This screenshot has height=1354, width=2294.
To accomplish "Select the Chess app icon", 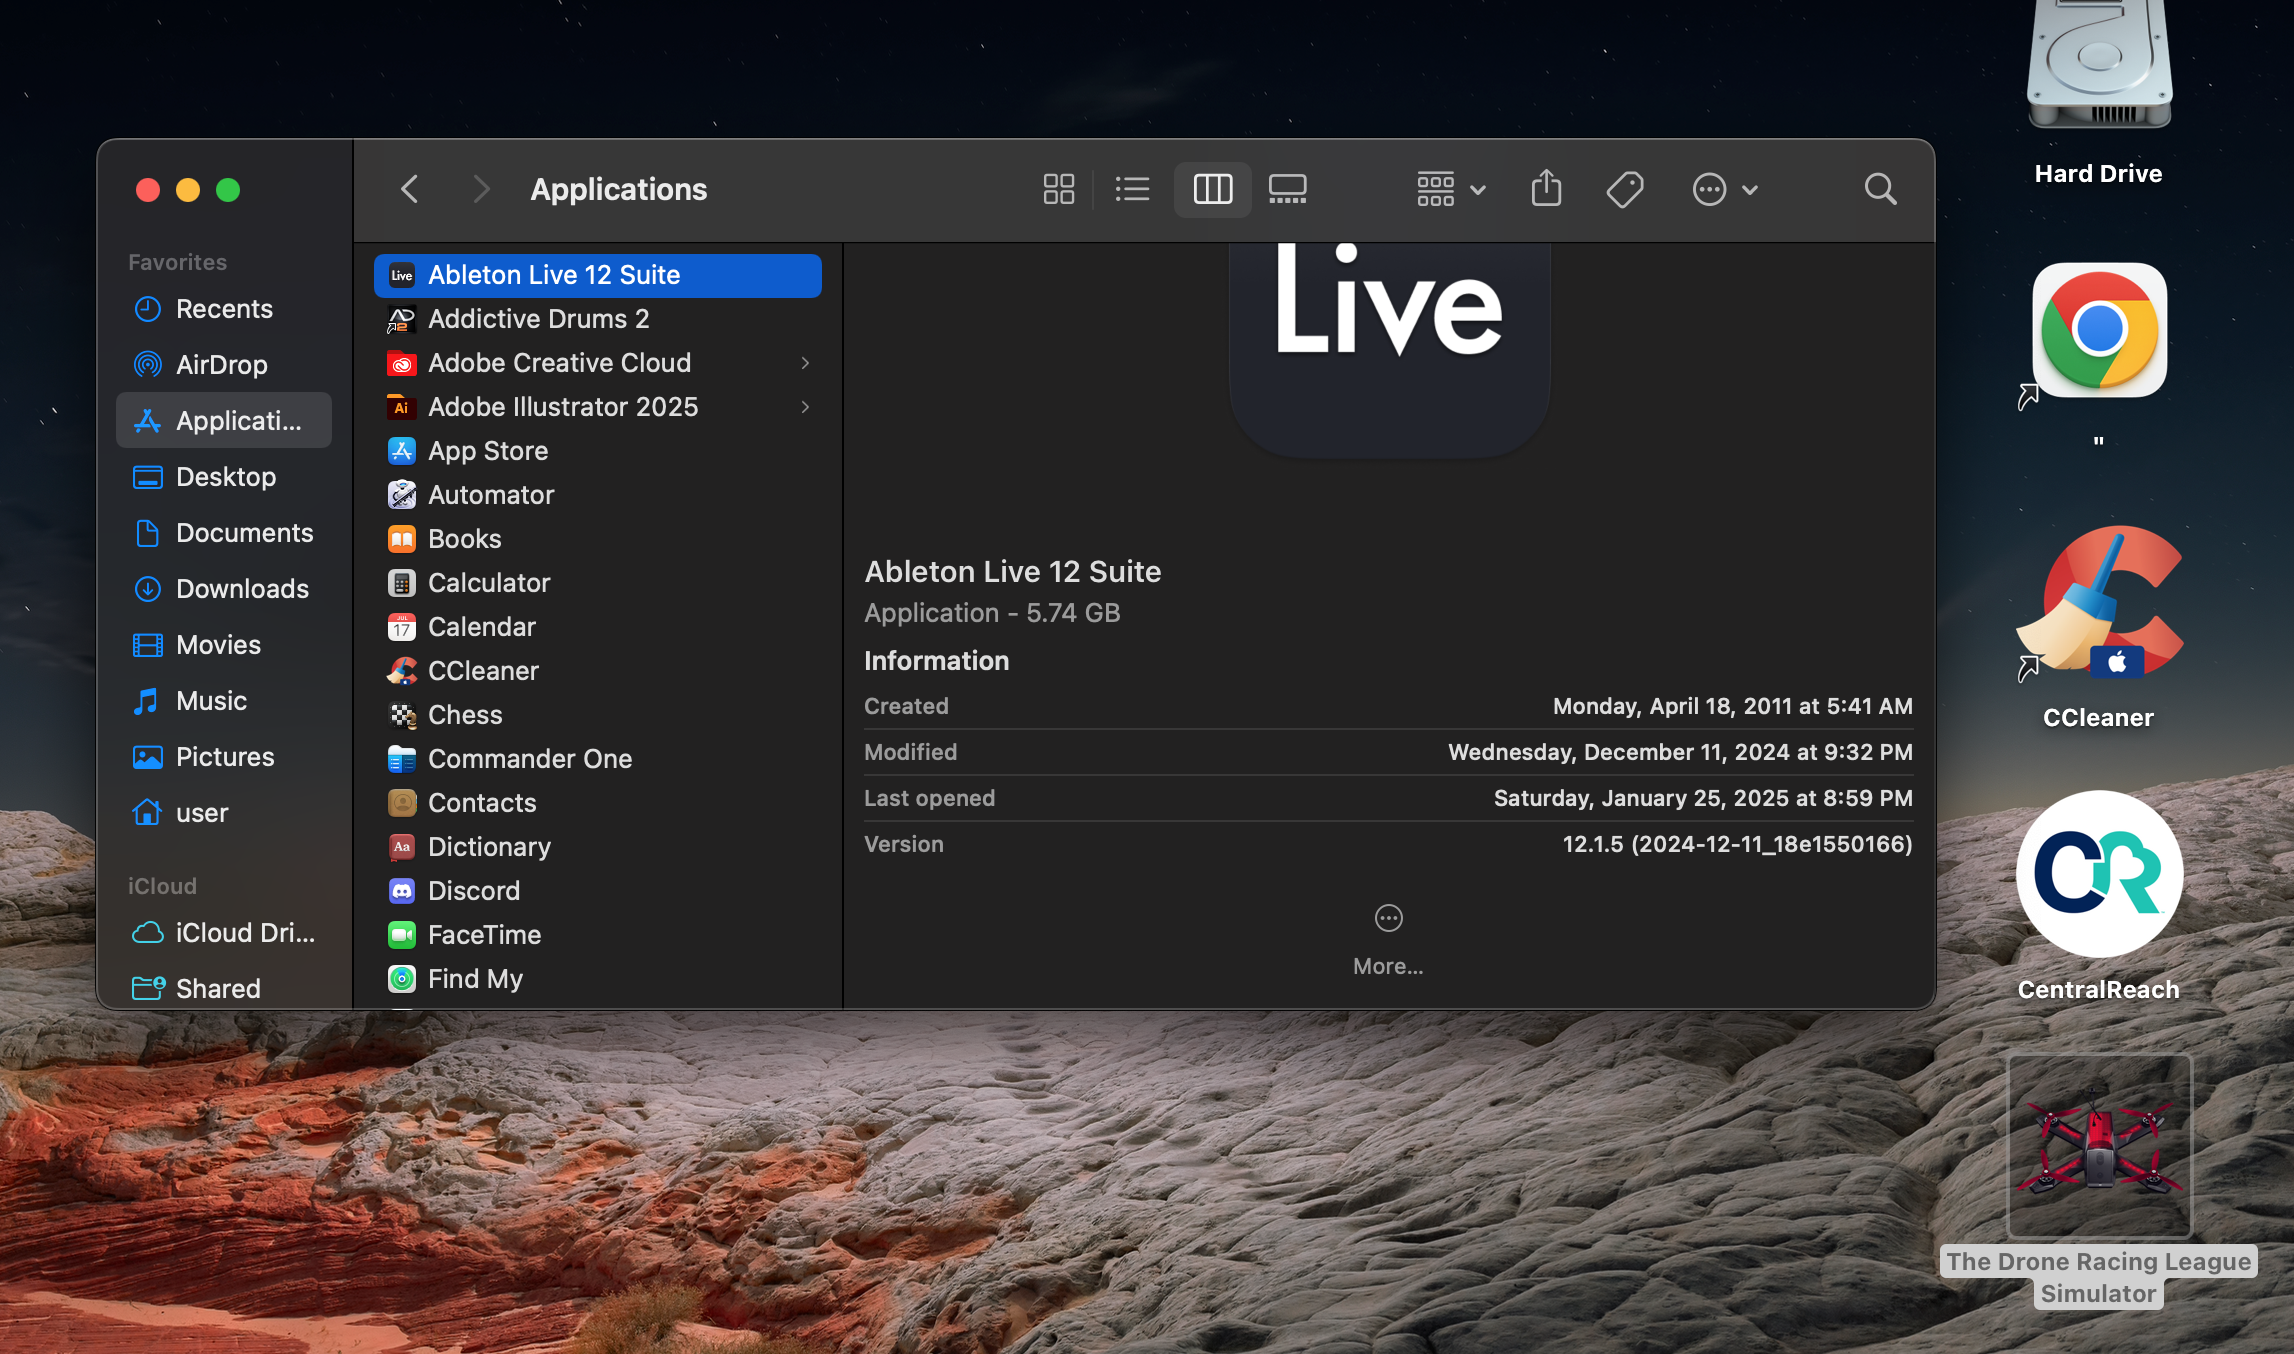I will pos(401,715).
